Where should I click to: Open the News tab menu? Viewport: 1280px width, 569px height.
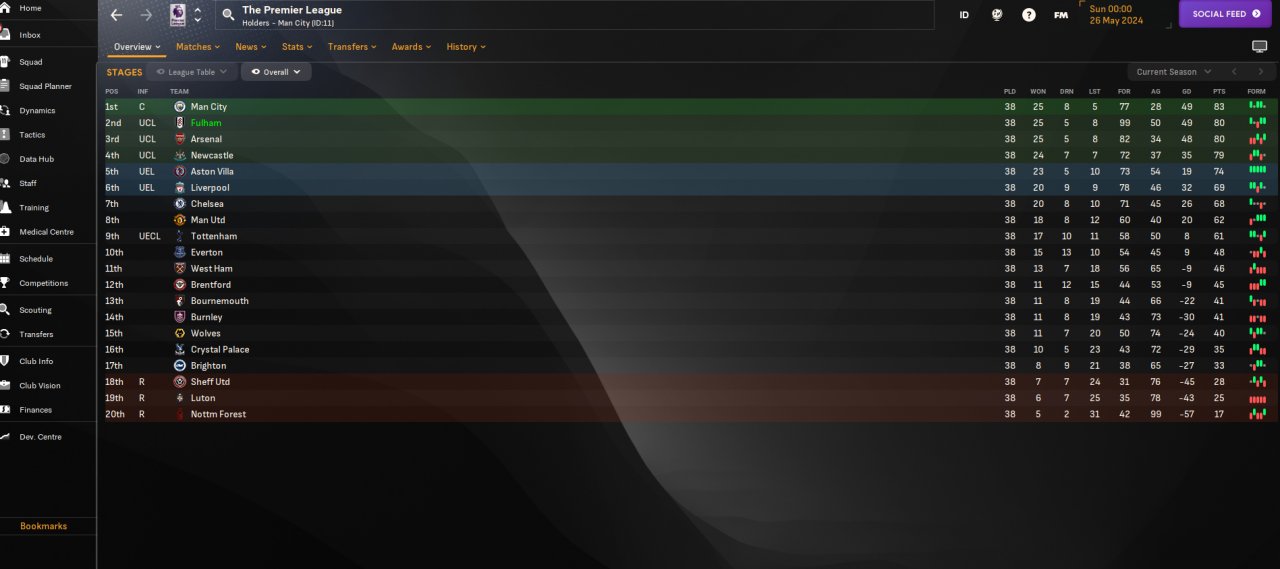pyautogui.click(x=251, y=47)
